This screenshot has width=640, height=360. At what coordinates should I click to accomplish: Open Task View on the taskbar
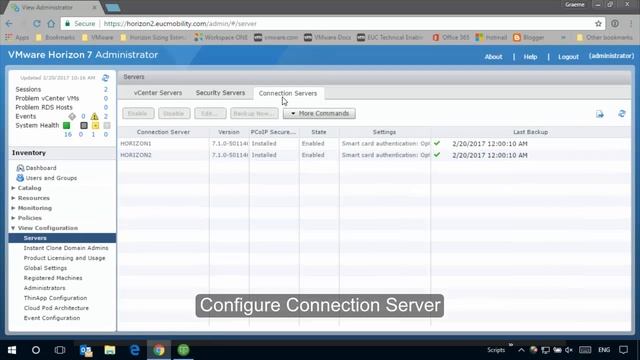click(x=60, y=350)
